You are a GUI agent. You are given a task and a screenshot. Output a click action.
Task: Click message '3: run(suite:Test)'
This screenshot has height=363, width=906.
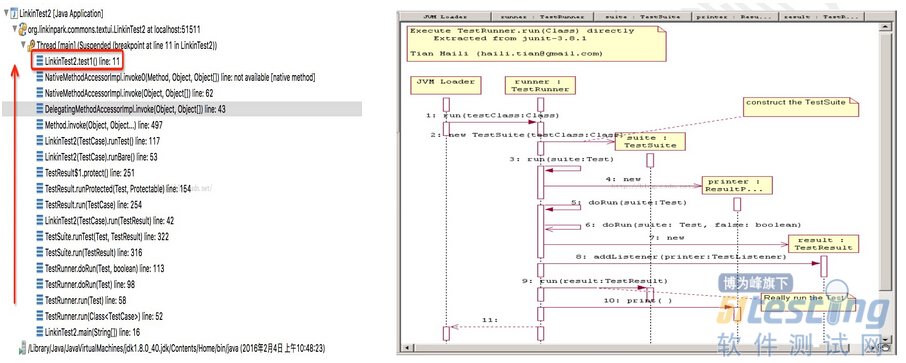(562, 159)
